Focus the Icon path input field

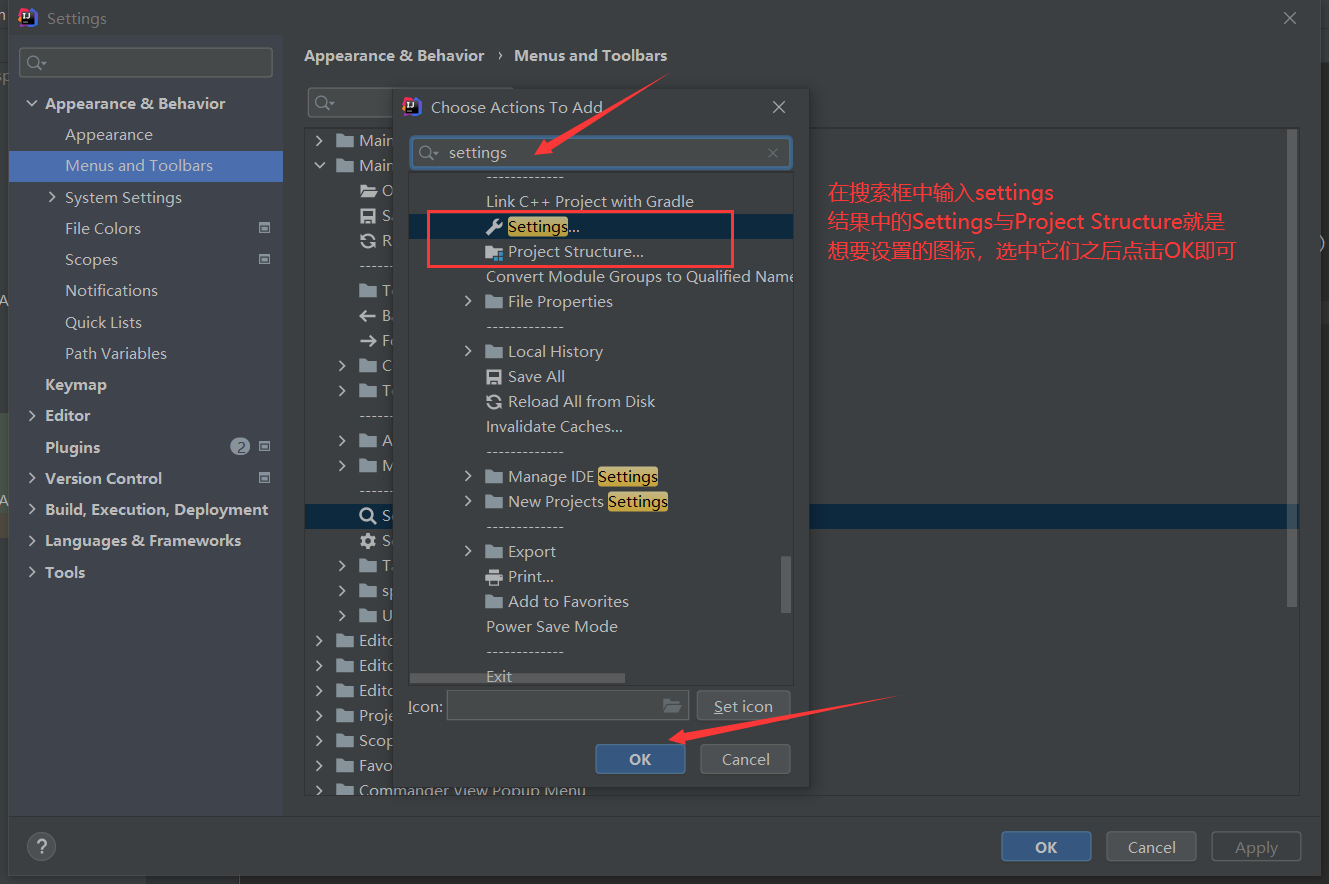(568, 706)
